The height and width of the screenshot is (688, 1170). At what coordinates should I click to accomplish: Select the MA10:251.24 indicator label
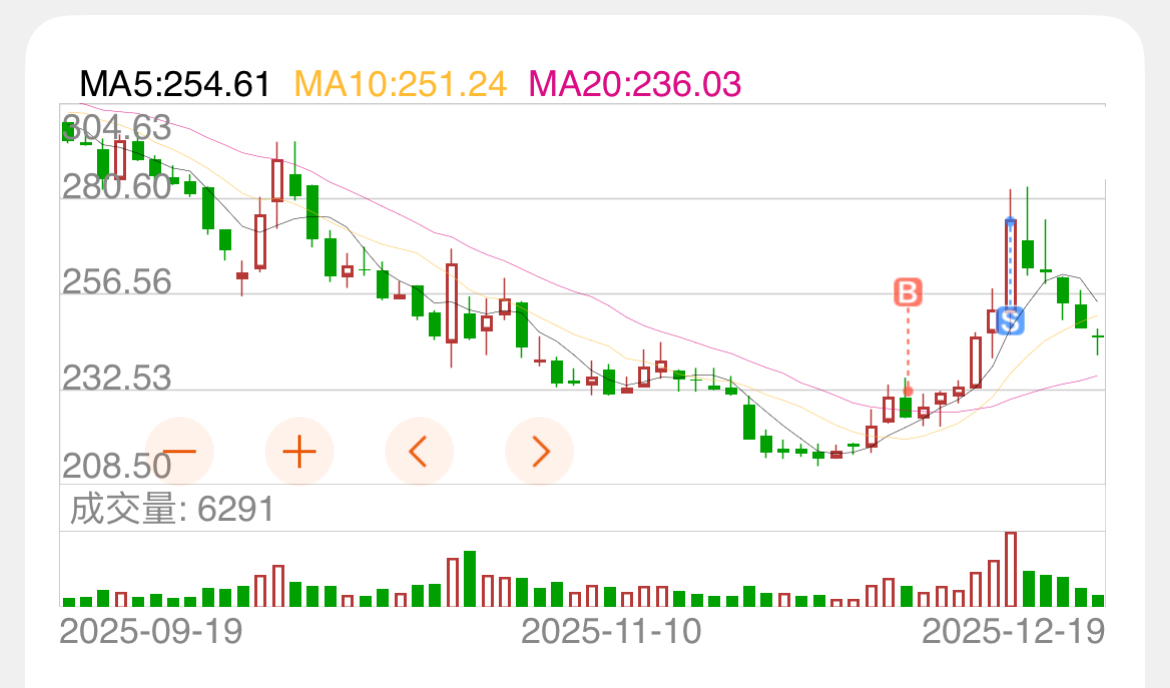pos(401,84)
